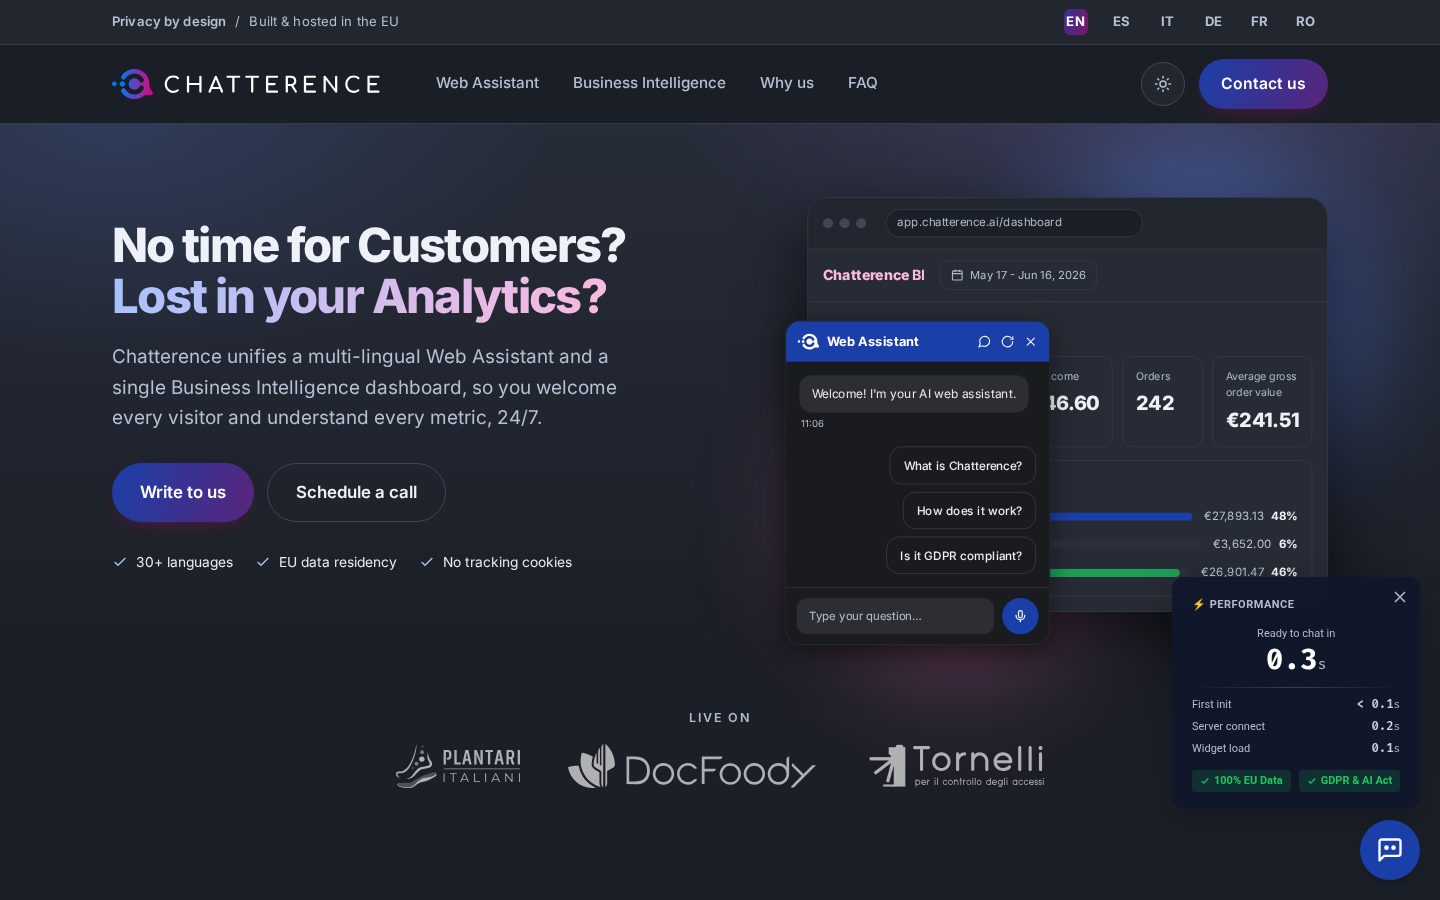This screenshot has height=900, width=1440.
Task: Click the 'Privacy by design' text
Action: tap(169, 21)
